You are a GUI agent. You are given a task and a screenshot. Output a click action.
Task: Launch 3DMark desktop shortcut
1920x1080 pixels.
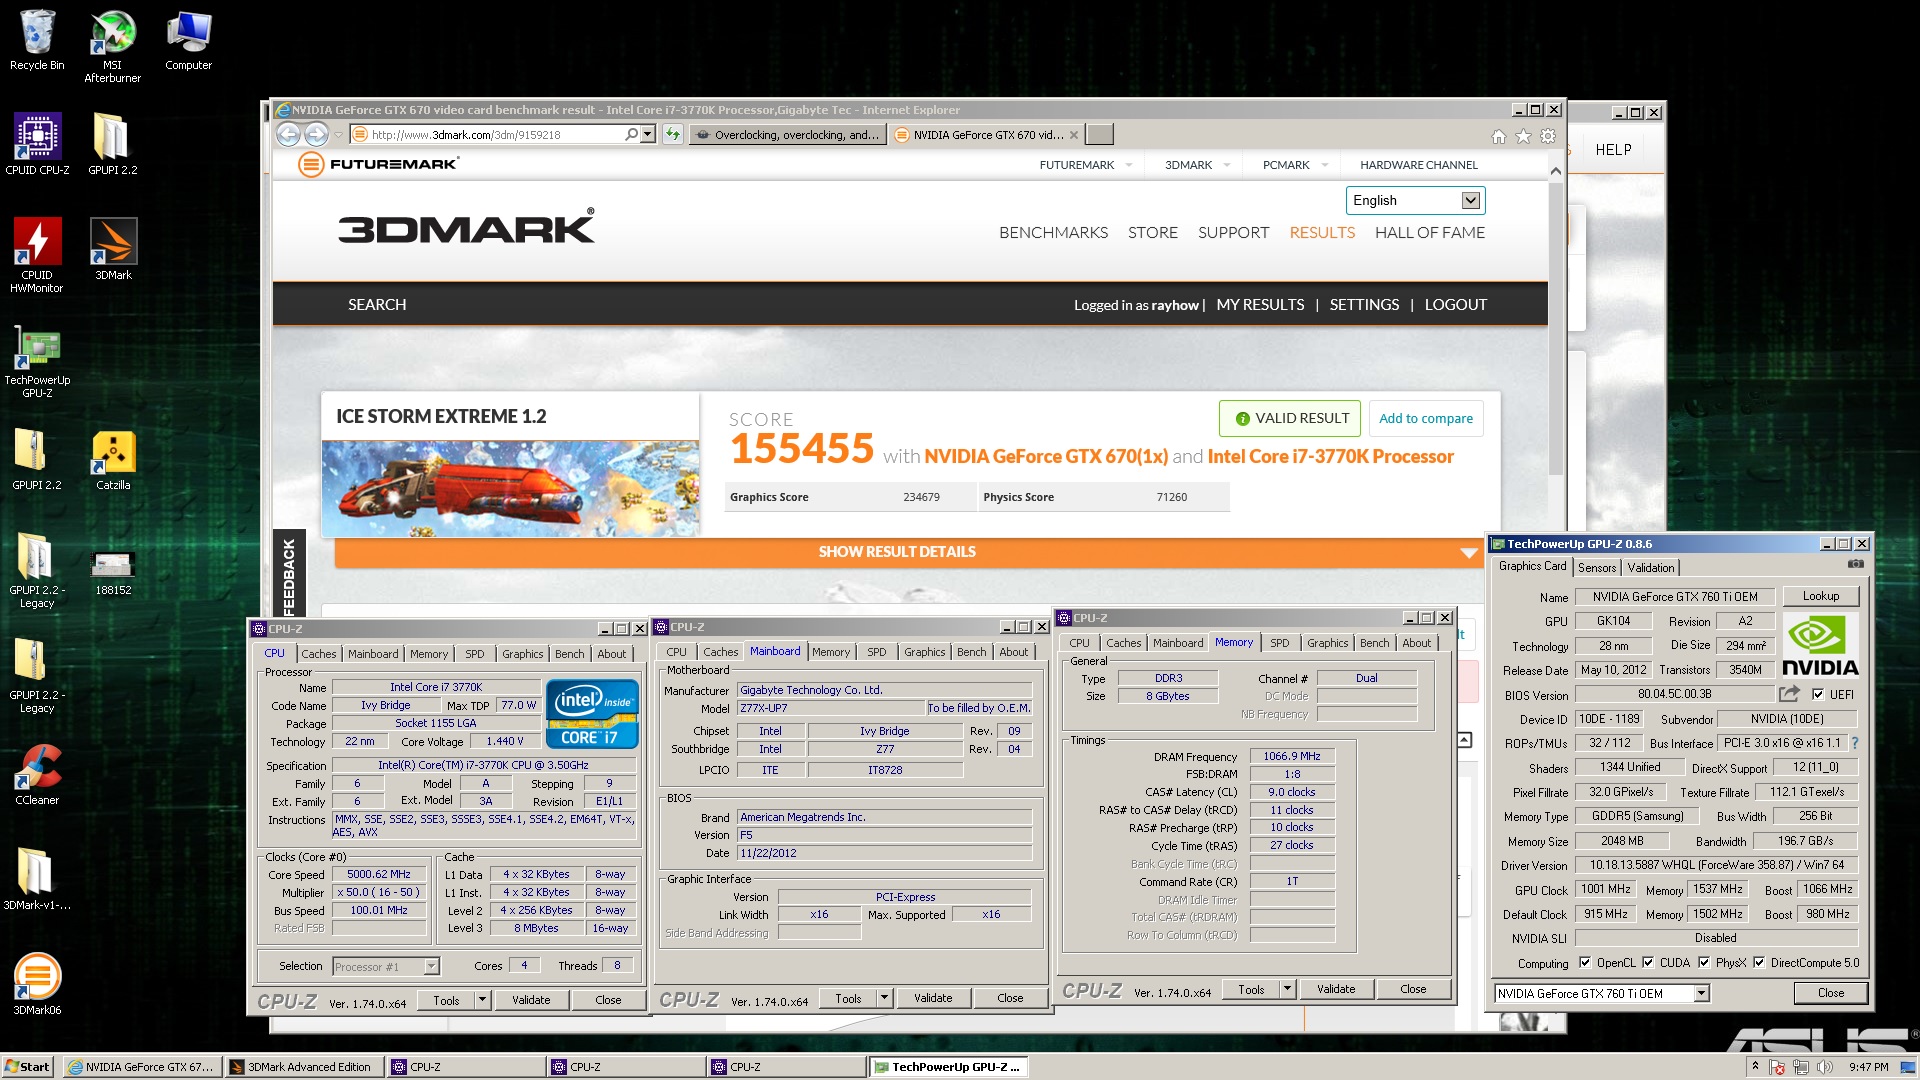[113, 250]
